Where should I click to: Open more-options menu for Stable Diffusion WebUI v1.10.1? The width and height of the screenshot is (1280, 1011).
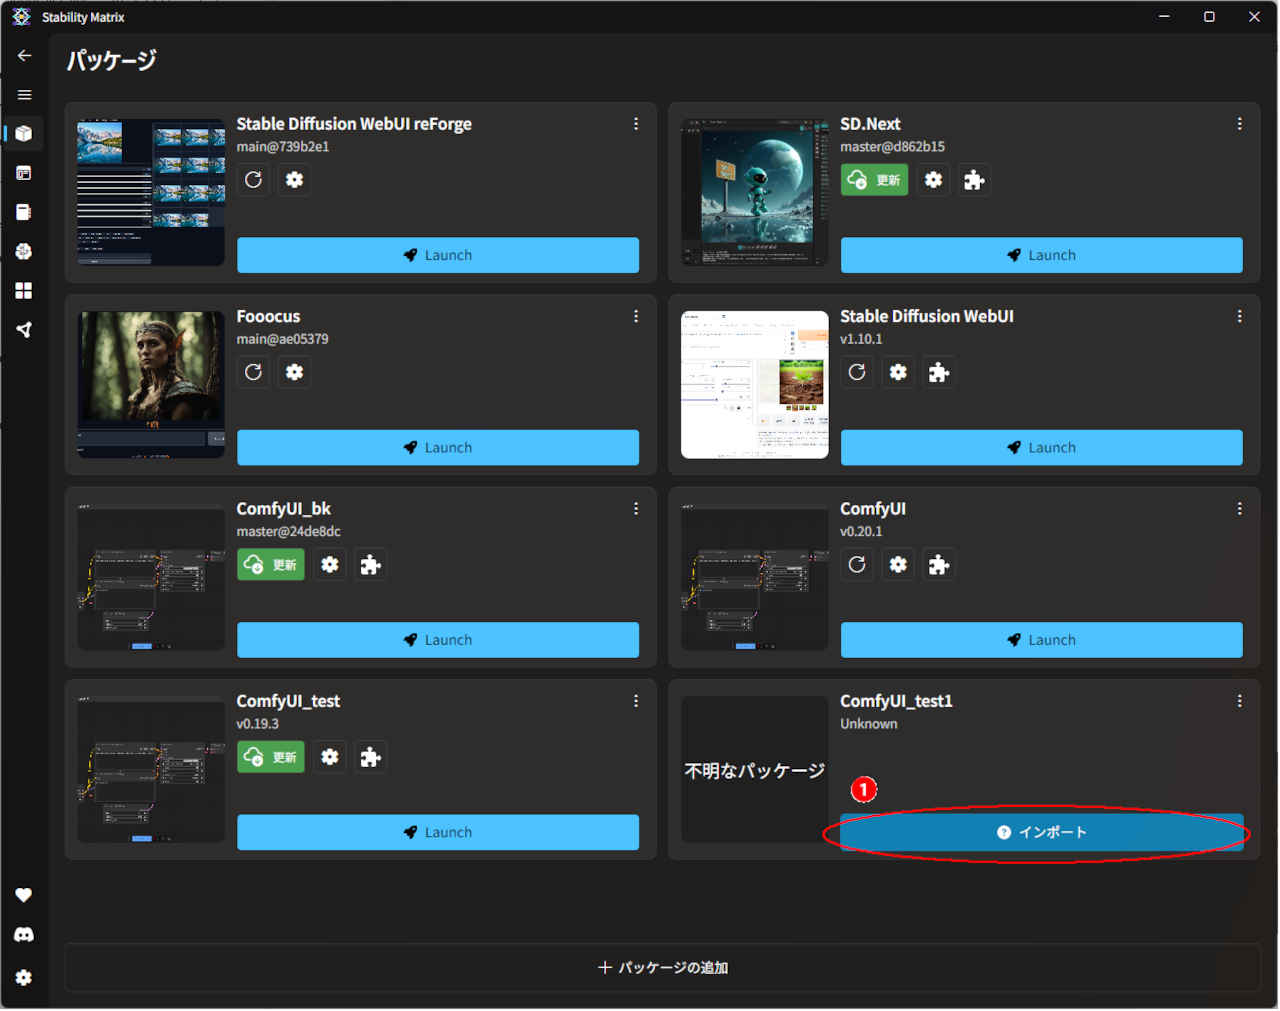[1240, 316]
